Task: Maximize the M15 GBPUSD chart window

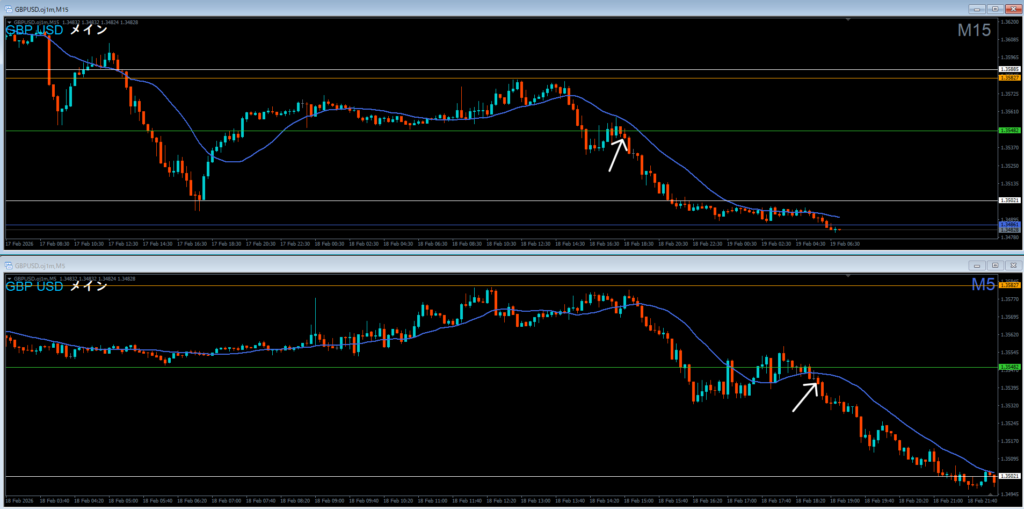Action: tap(996, 9)
